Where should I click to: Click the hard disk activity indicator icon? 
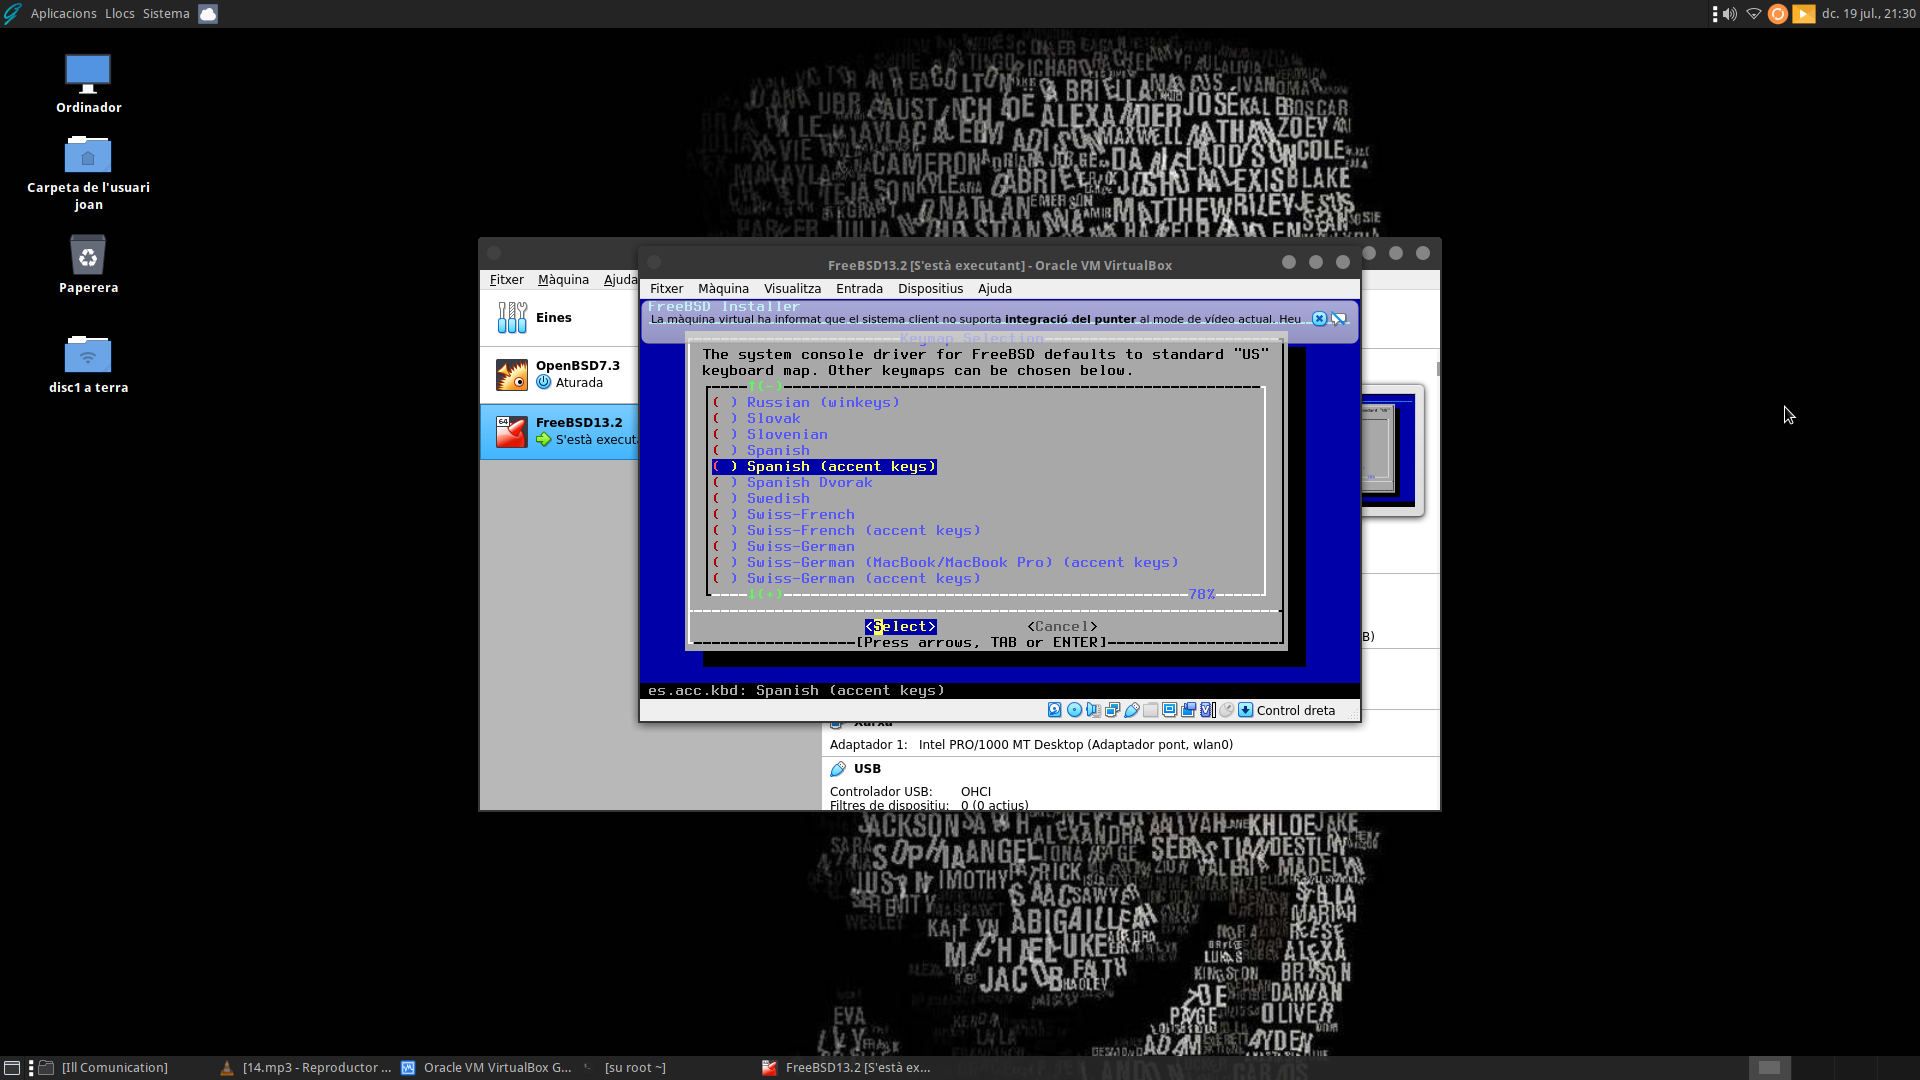pyautogui.click(x=1054, y=710)
